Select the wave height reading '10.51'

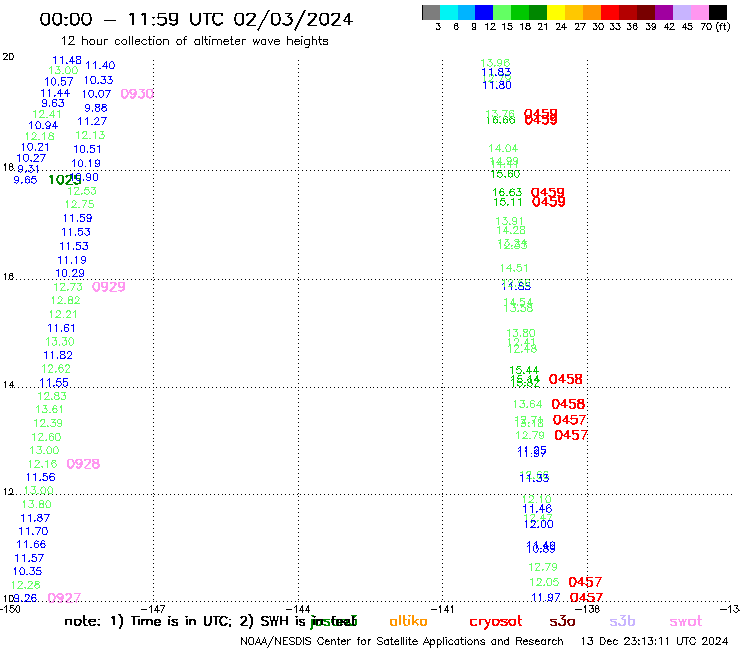pos(87,149)
